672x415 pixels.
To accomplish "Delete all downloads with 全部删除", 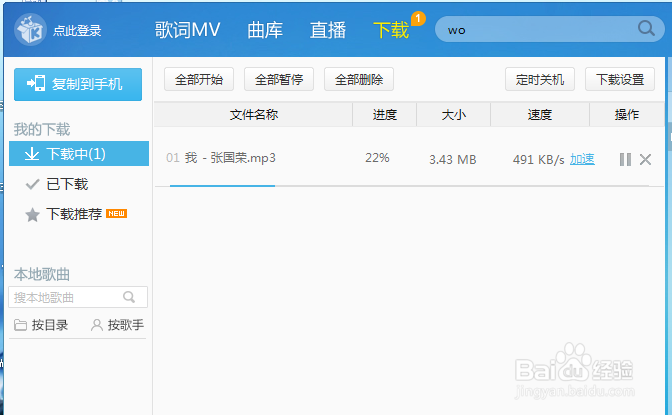I will coord(359,79).
